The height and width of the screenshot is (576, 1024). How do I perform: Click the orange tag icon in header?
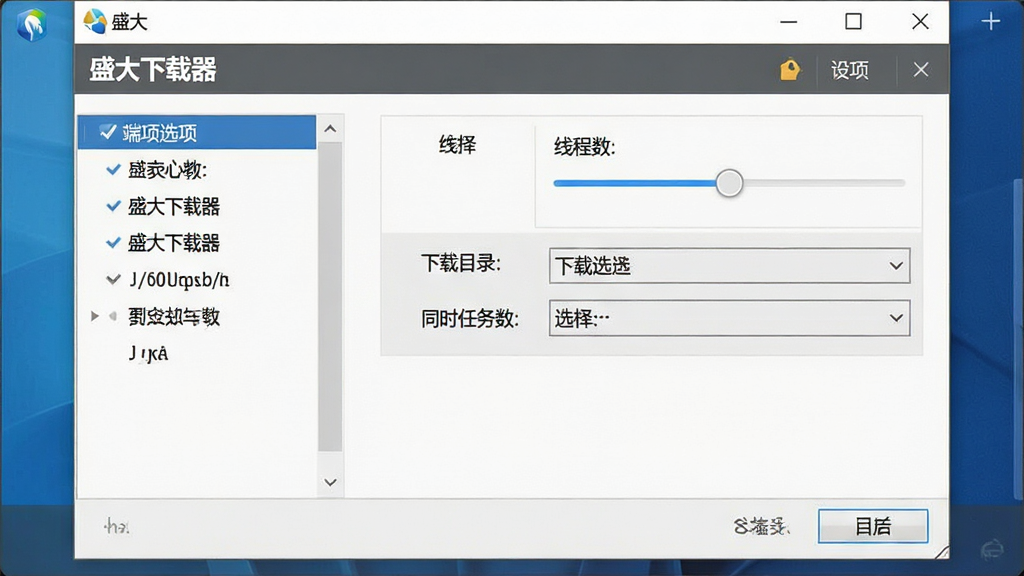pyautogui.click(x=790, y=69)
